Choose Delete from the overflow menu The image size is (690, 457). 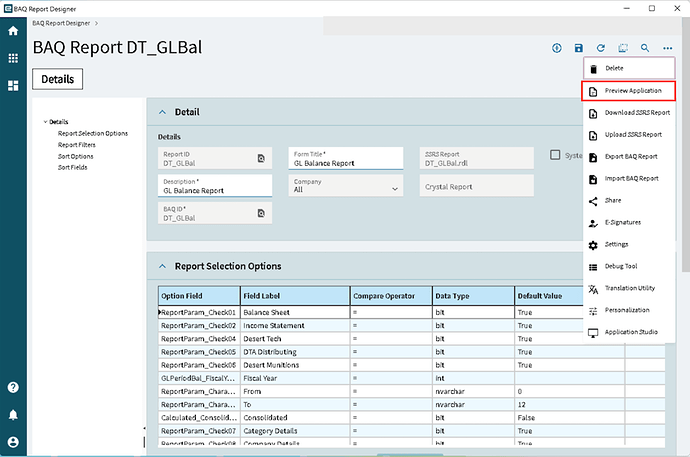[629, 68]
